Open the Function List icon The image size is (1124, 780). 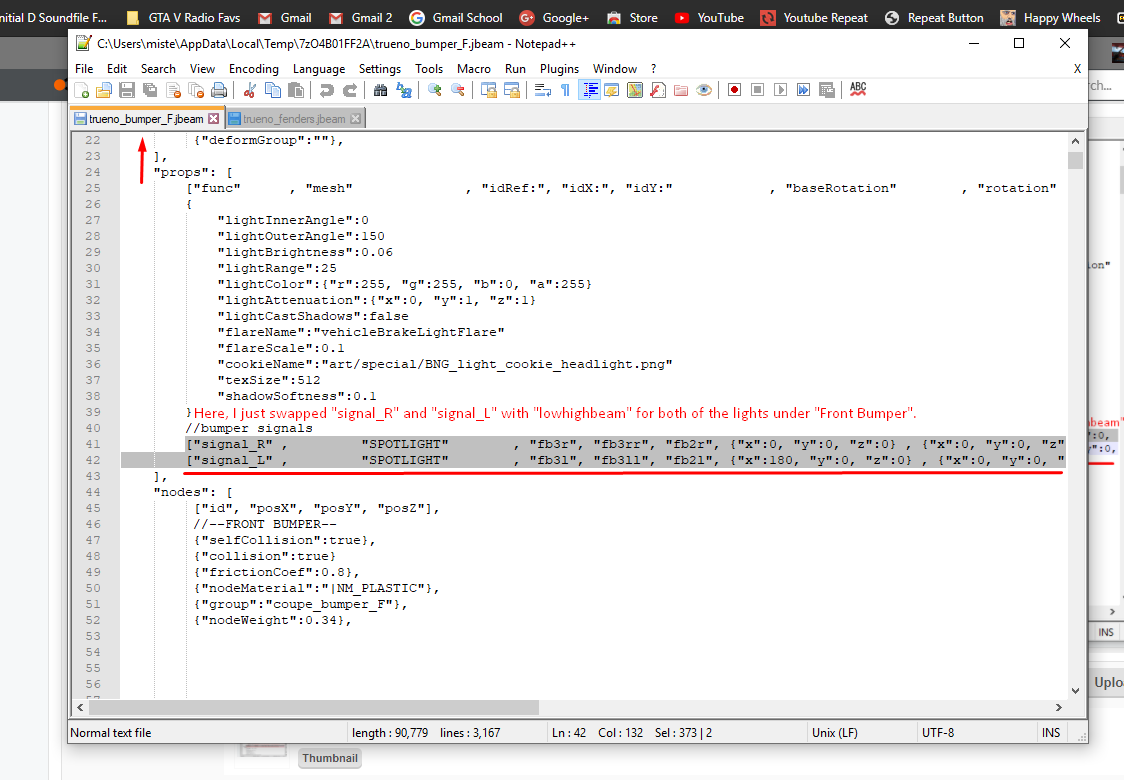pyautogui.click(x=657, y=90)
